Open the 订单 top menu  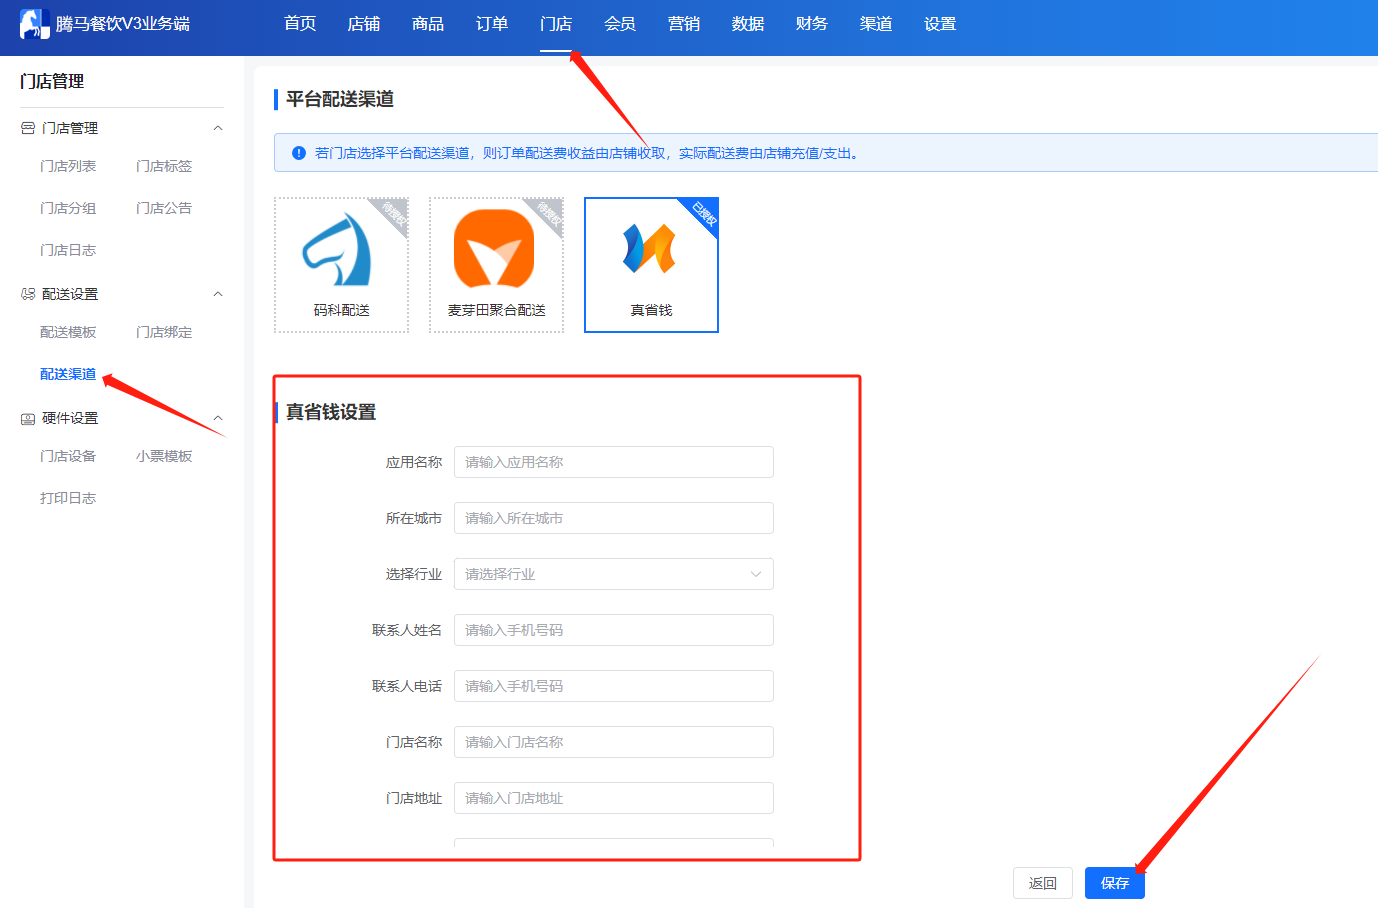pos(492,24)
